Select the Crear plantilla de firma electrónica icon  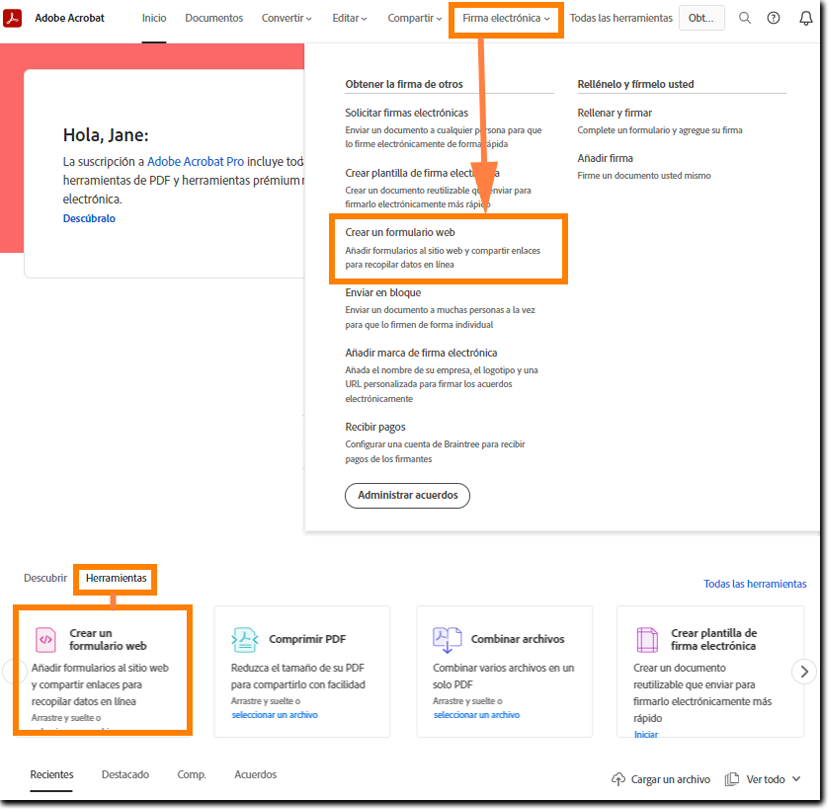[x=647, y=637]
